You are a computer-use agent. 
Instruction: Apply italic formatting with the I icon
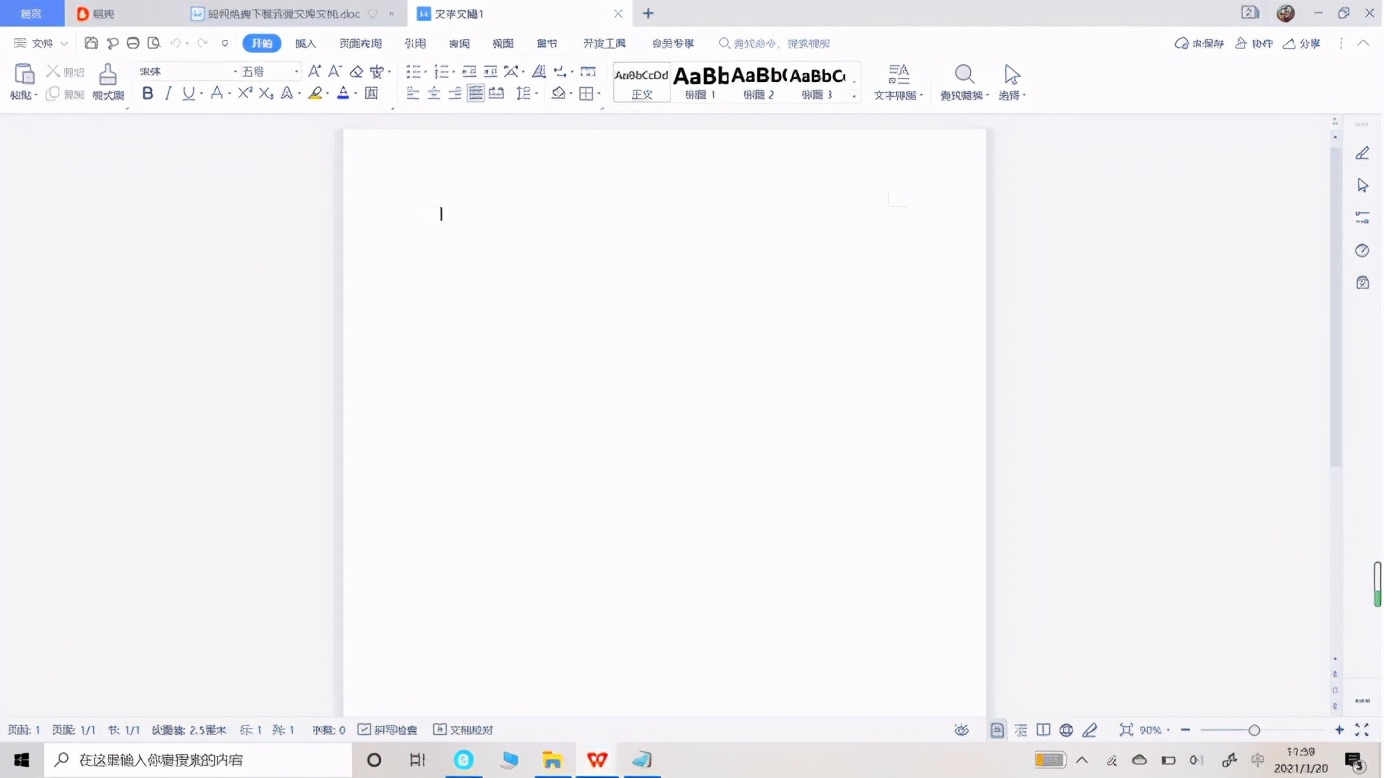click(x=168, y=93)
